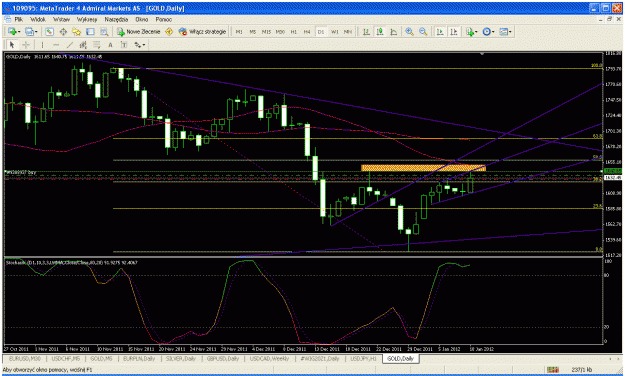Open the Strategy Tester magnifier icon

104,31
